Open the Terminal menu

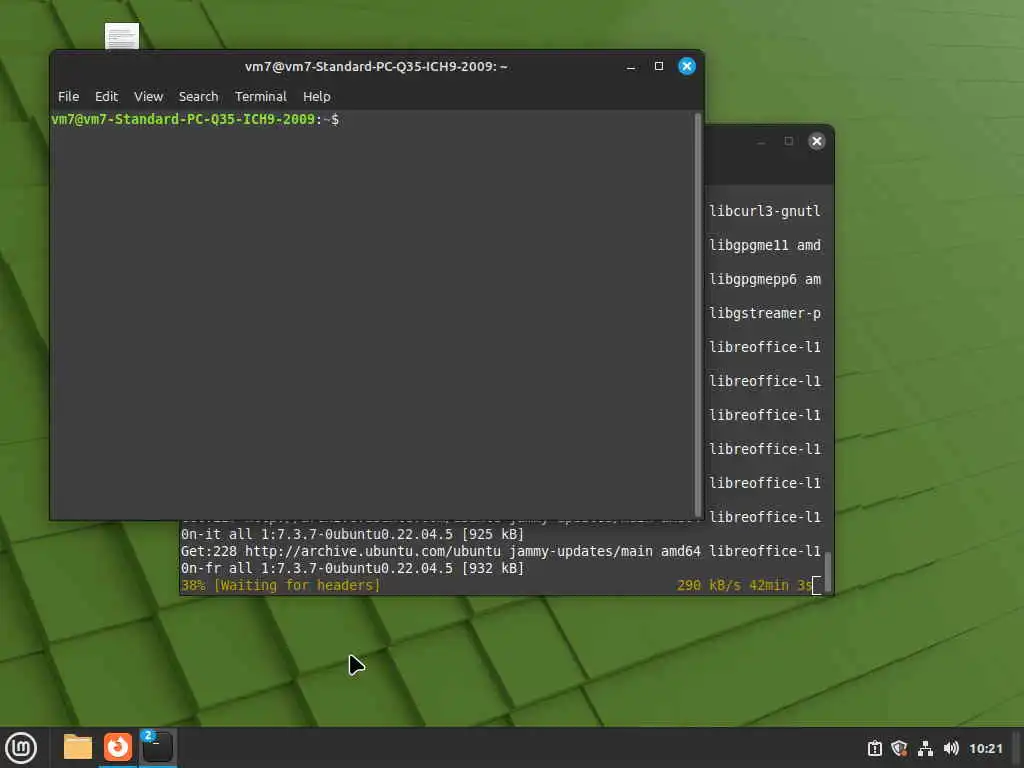click(261, 97)
